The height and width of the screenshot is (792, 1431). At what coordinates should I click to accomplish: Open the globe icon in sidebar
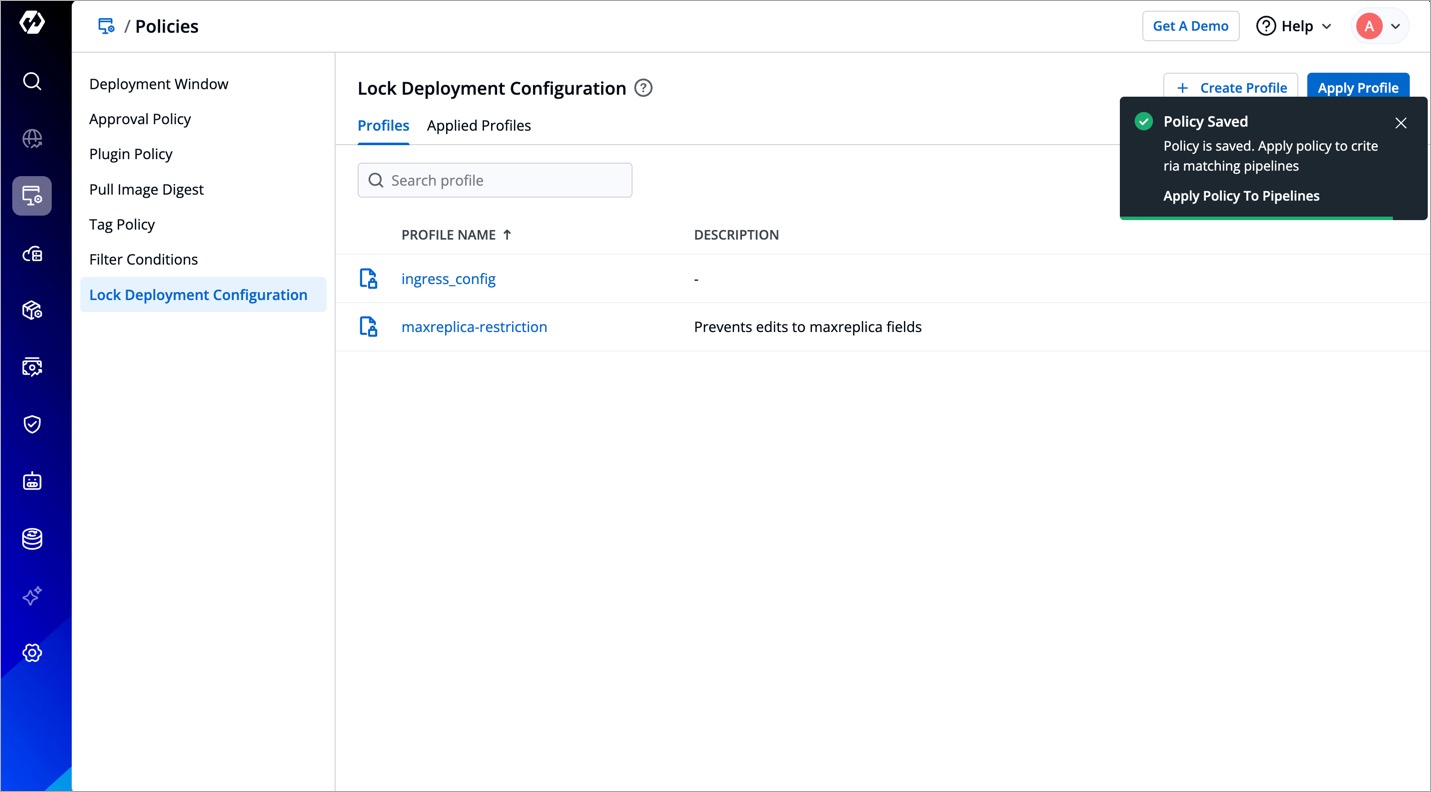[32, 139]
